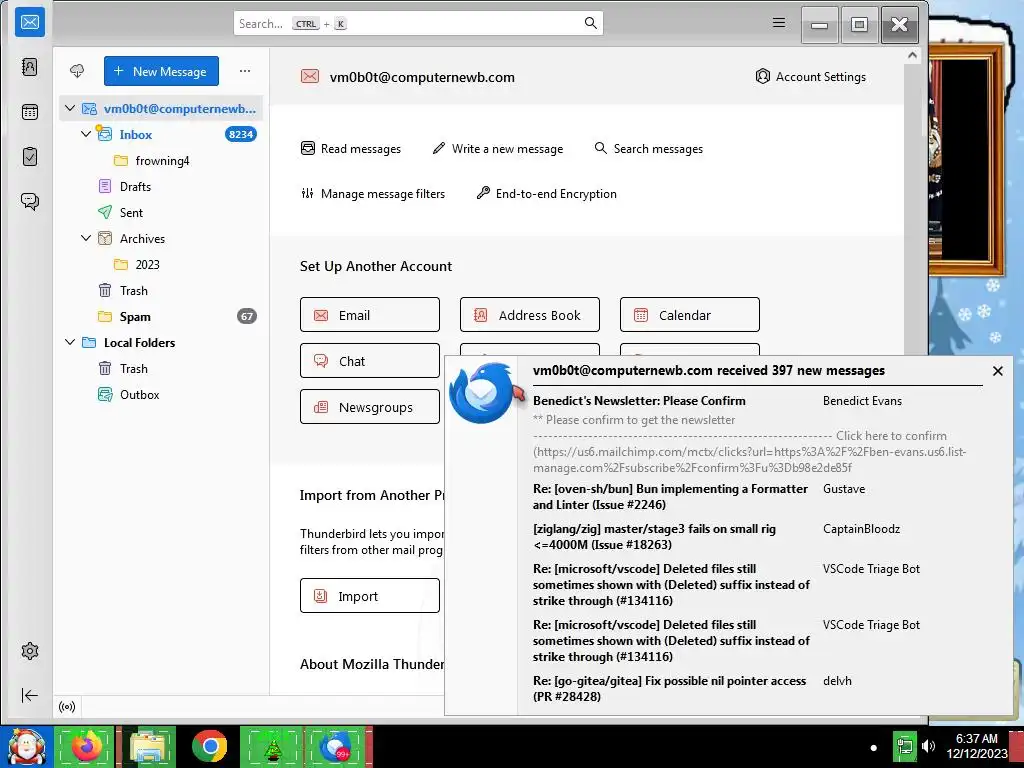The width and height of the screenshot is (1024, 768).
Task: Click scrollbar up arrow in account pane
Action: coord(912,56)
